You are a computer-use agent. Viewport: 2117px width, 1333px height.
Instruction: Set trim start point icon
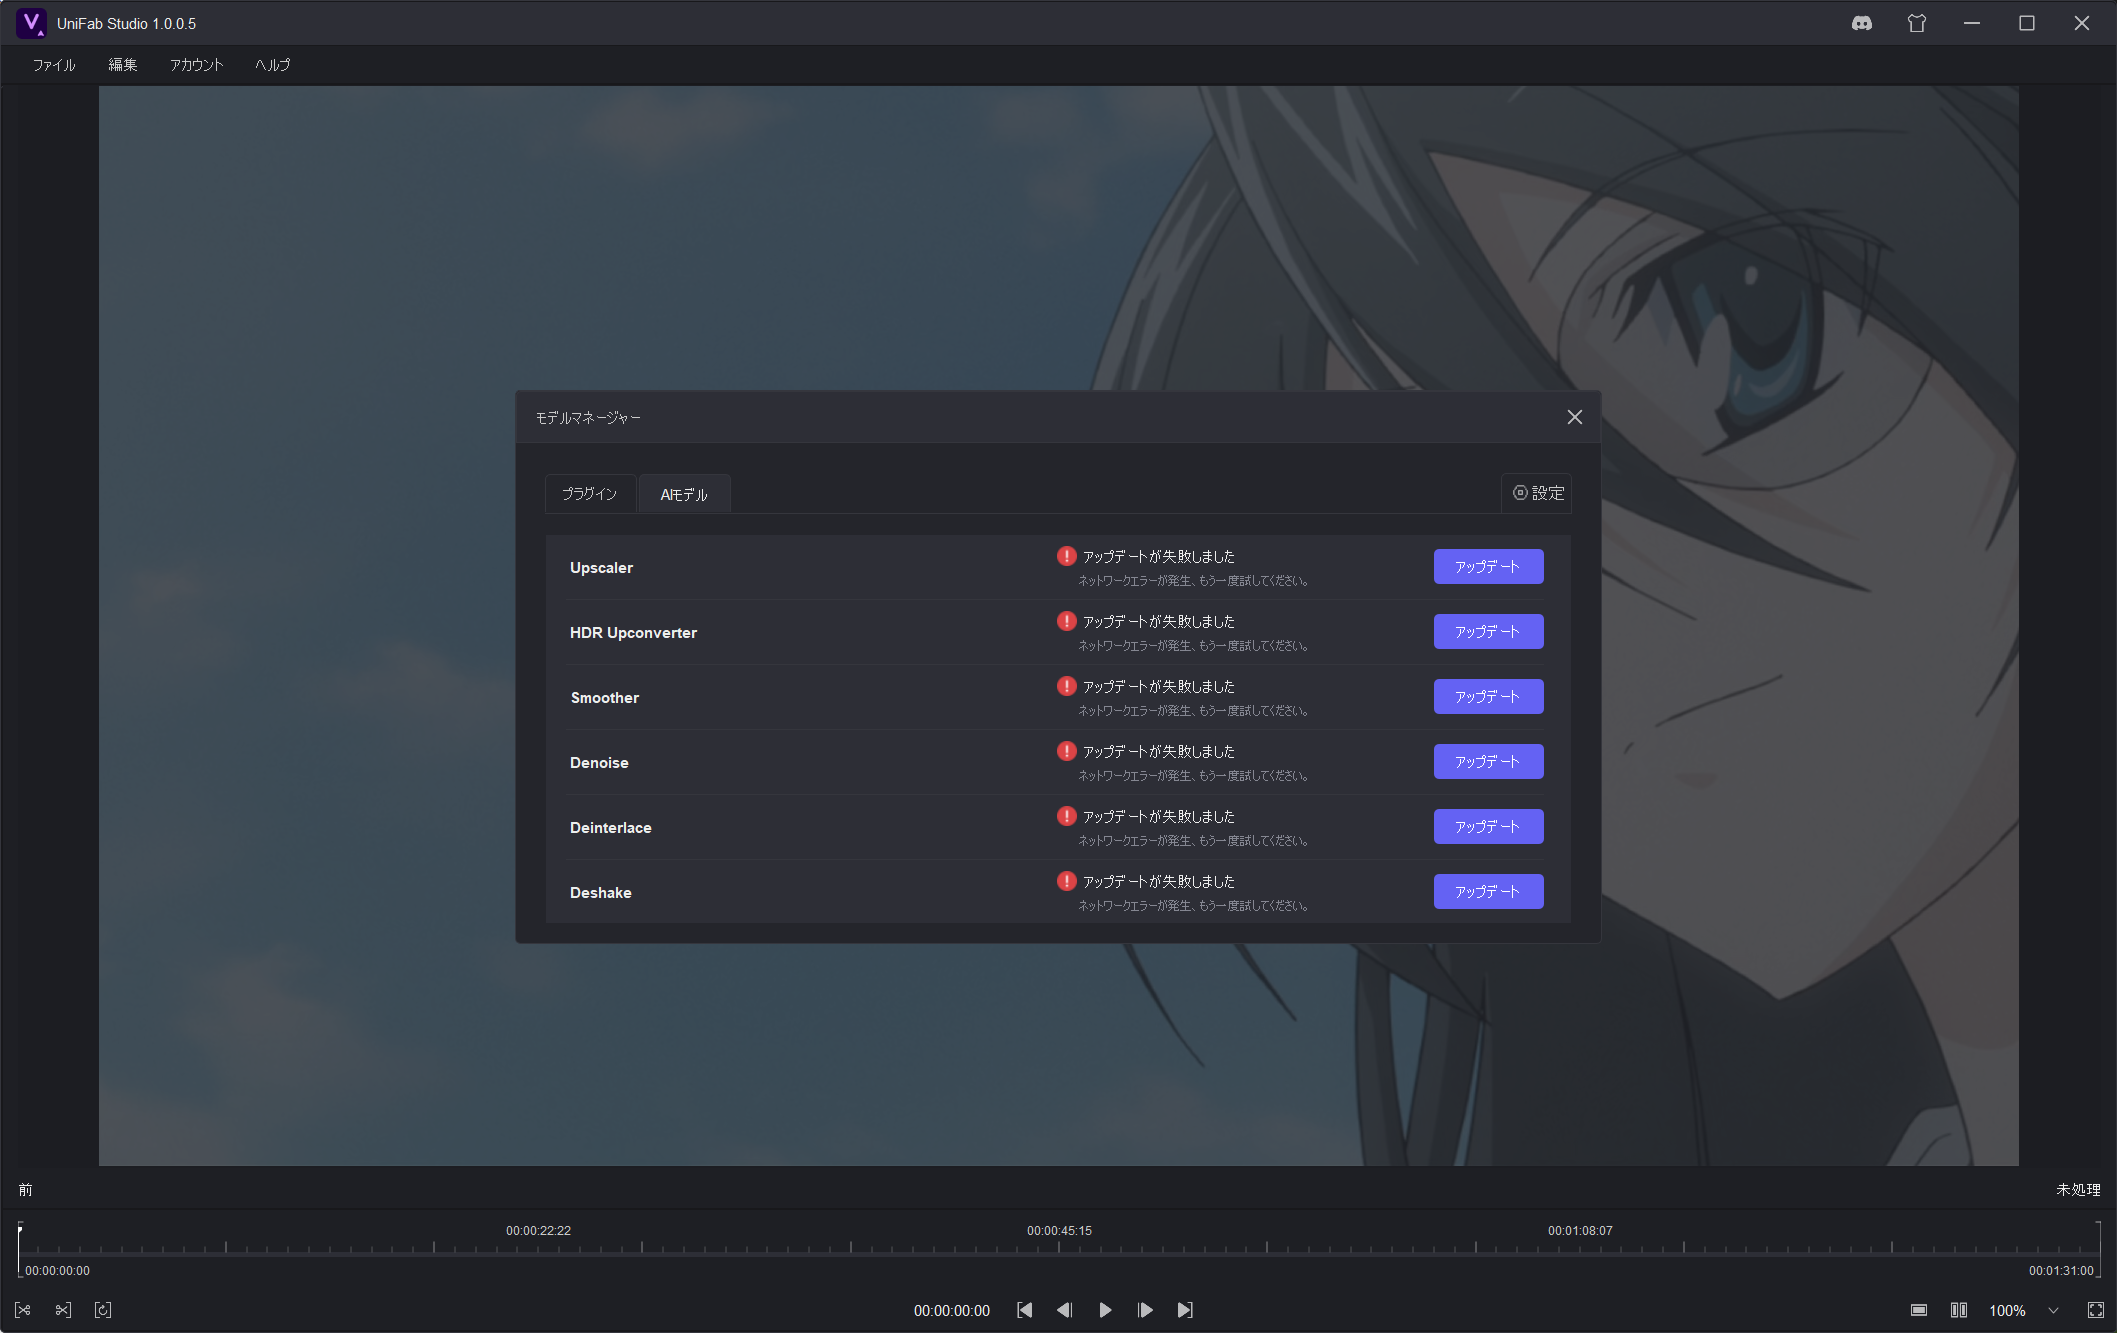pyautogui.click(x=23, y=1310)
